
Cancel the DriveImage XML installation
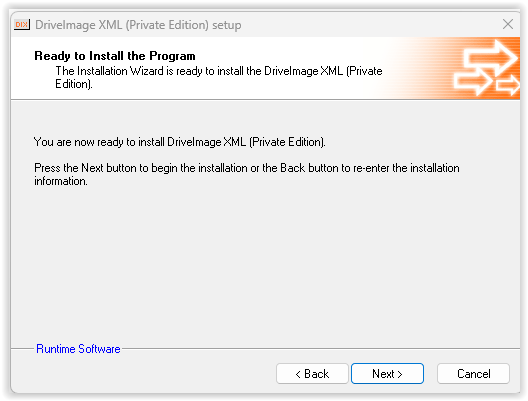473,374
